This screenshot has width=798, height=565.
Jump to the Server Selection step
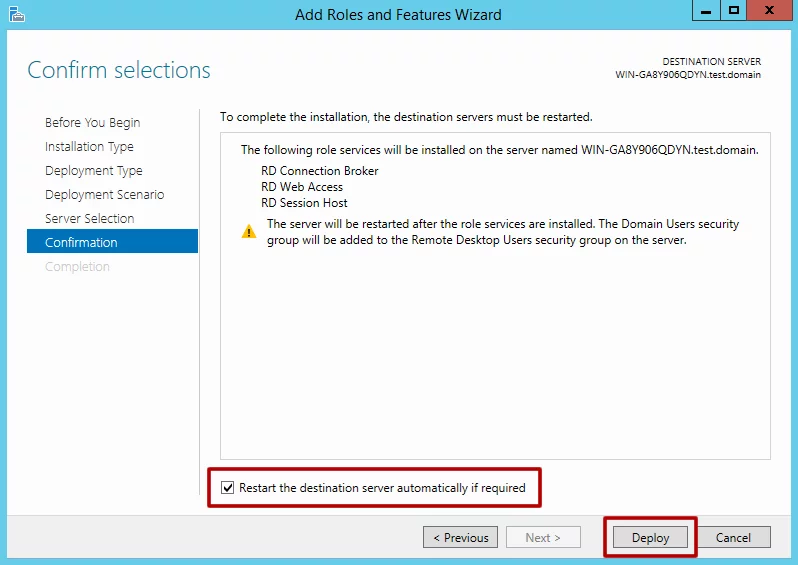coord(89,219)
